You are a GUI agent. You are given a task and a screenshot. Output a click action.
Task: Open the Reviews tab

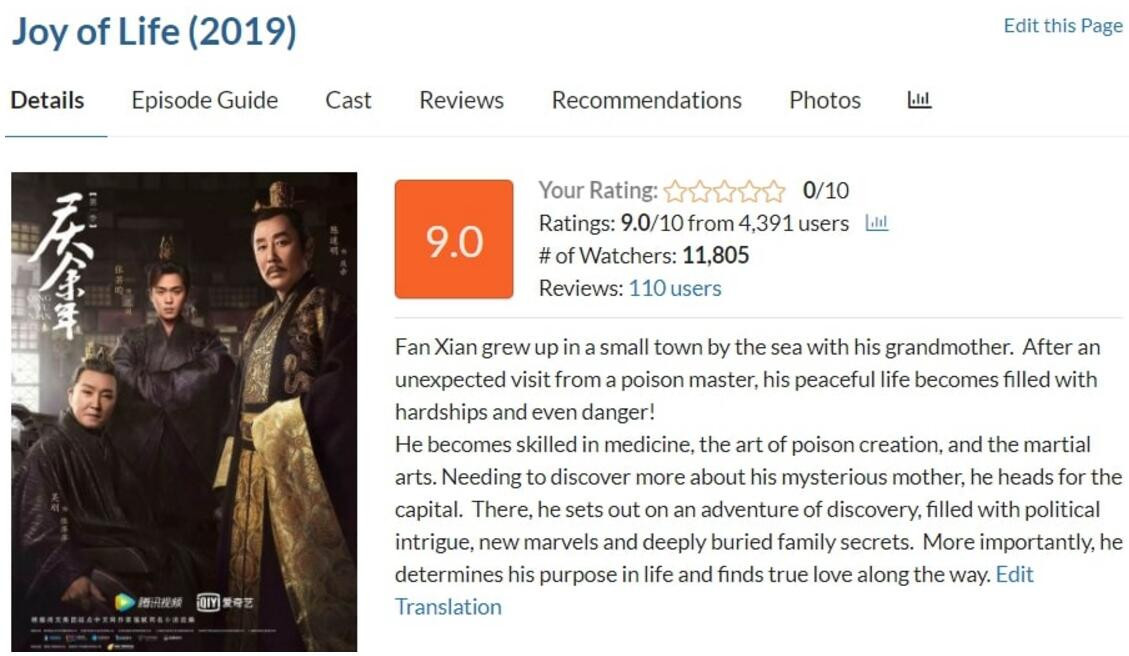point(461,100)
